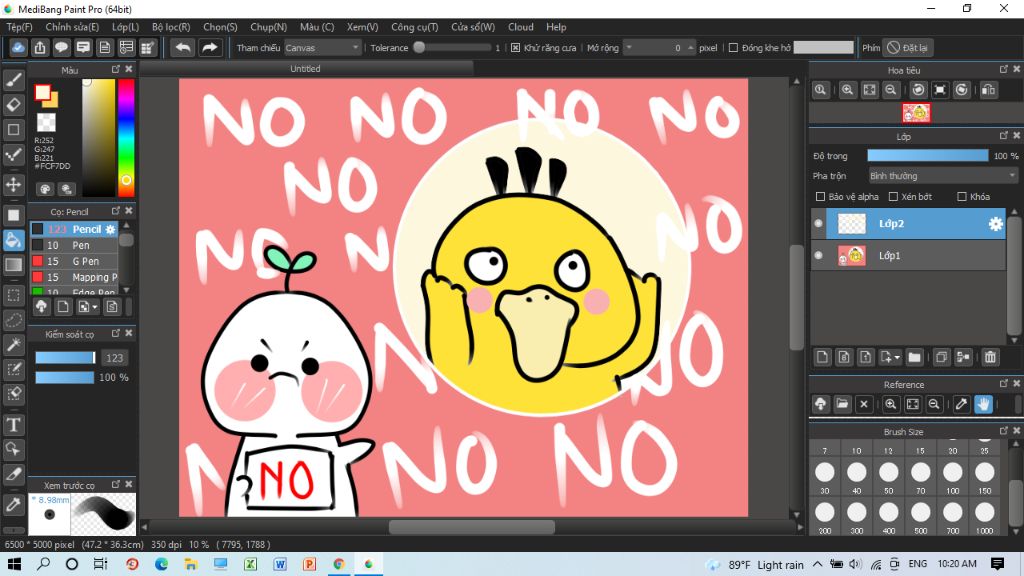Click the cloud save icon in toolbar
Viewport: 1024px width, 576px height.
[18, 48]
